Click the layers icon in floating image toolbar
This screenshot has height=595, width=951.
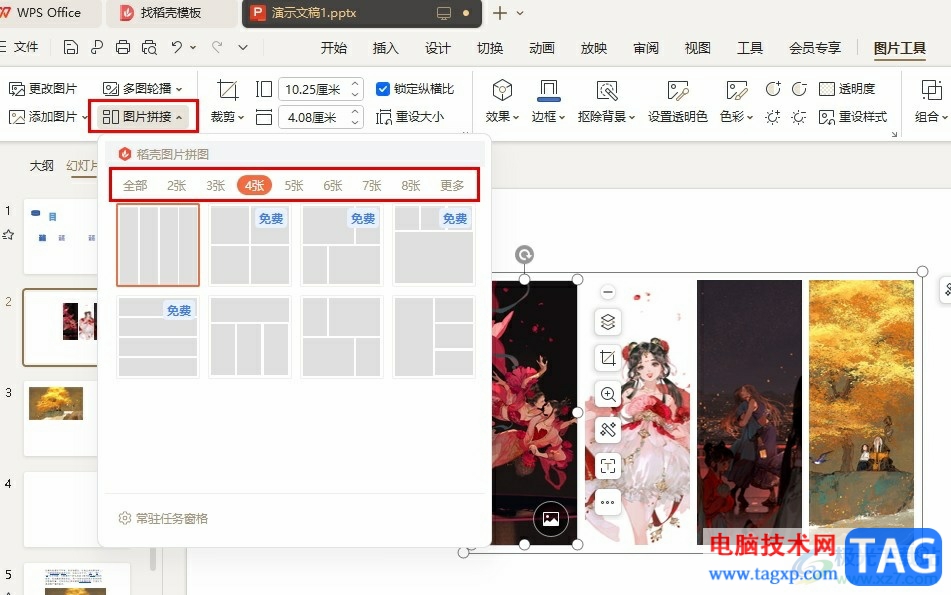coord(608,321)
